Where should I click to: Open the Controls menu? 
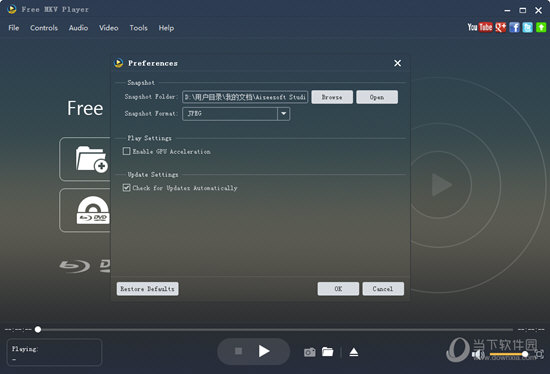pos(44,28)
